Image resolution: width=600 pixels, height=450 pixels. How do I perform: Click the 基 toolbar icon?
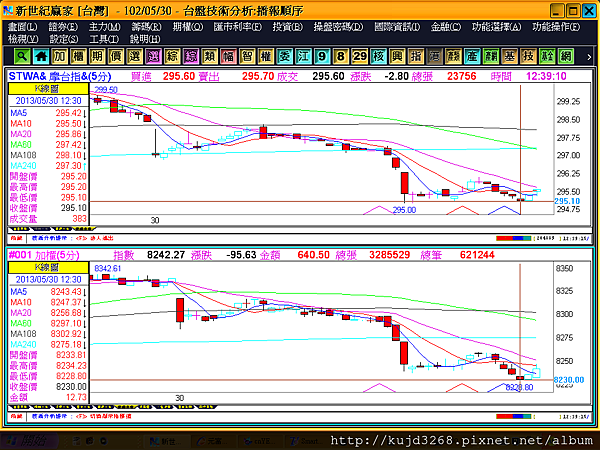(x=510, y=57)
